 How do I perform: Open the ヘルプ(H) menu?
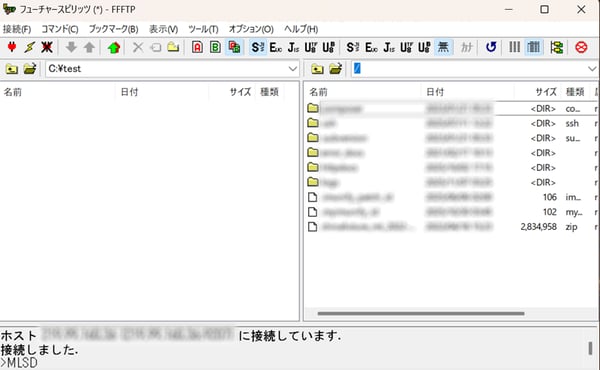click(x=301, y=29)
